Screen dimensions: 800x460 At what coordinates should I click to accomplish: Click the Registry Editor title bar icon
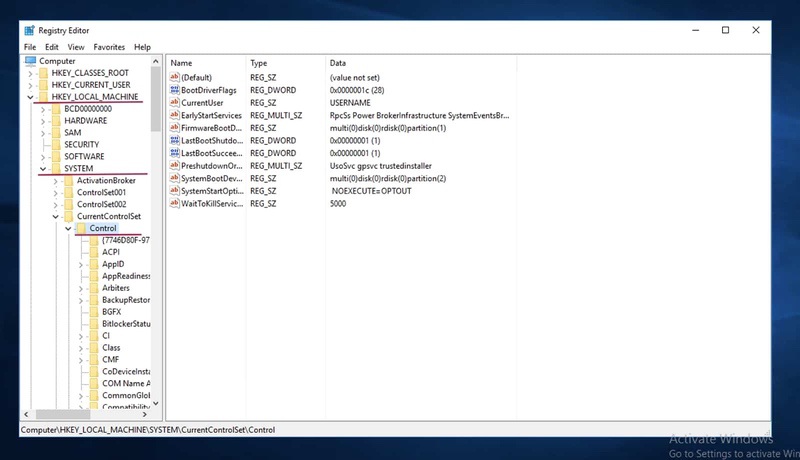click(x=30, y=31)
